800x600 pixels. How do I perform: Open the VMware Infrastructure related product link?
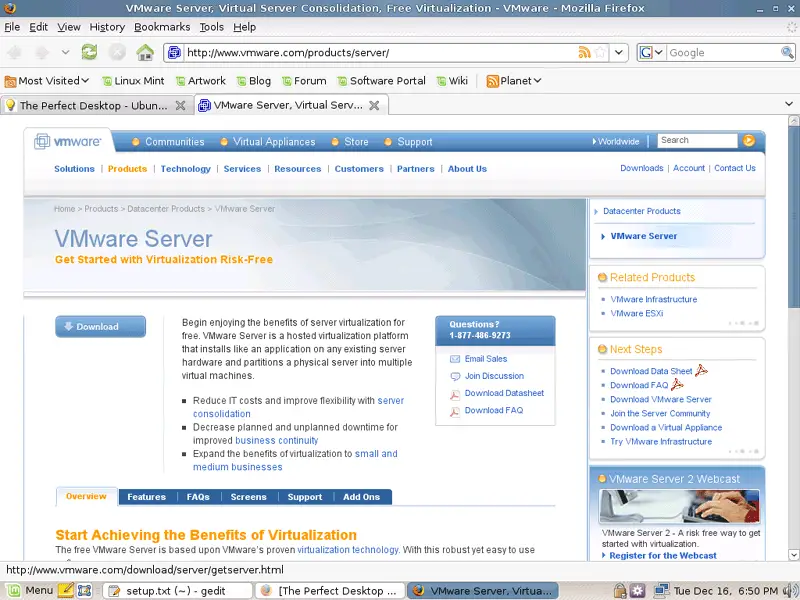654,299
